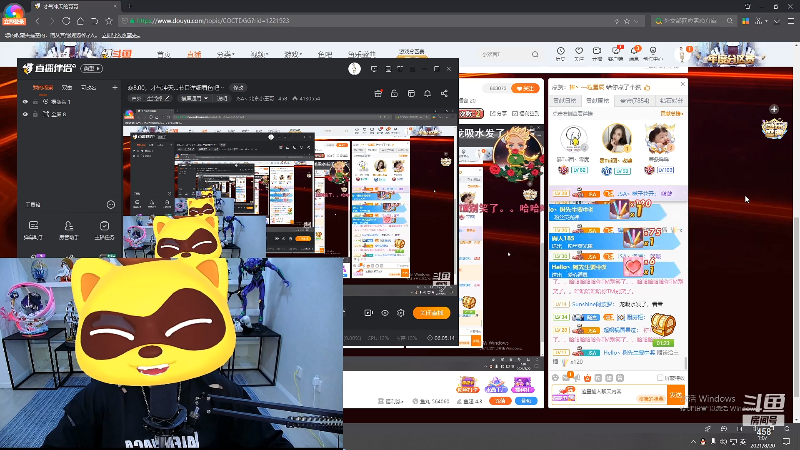The width and height of the screenshot is (800, 450).
Task: Enable the checkbox at chat toolbar right
Action: [x=660, y=378]
